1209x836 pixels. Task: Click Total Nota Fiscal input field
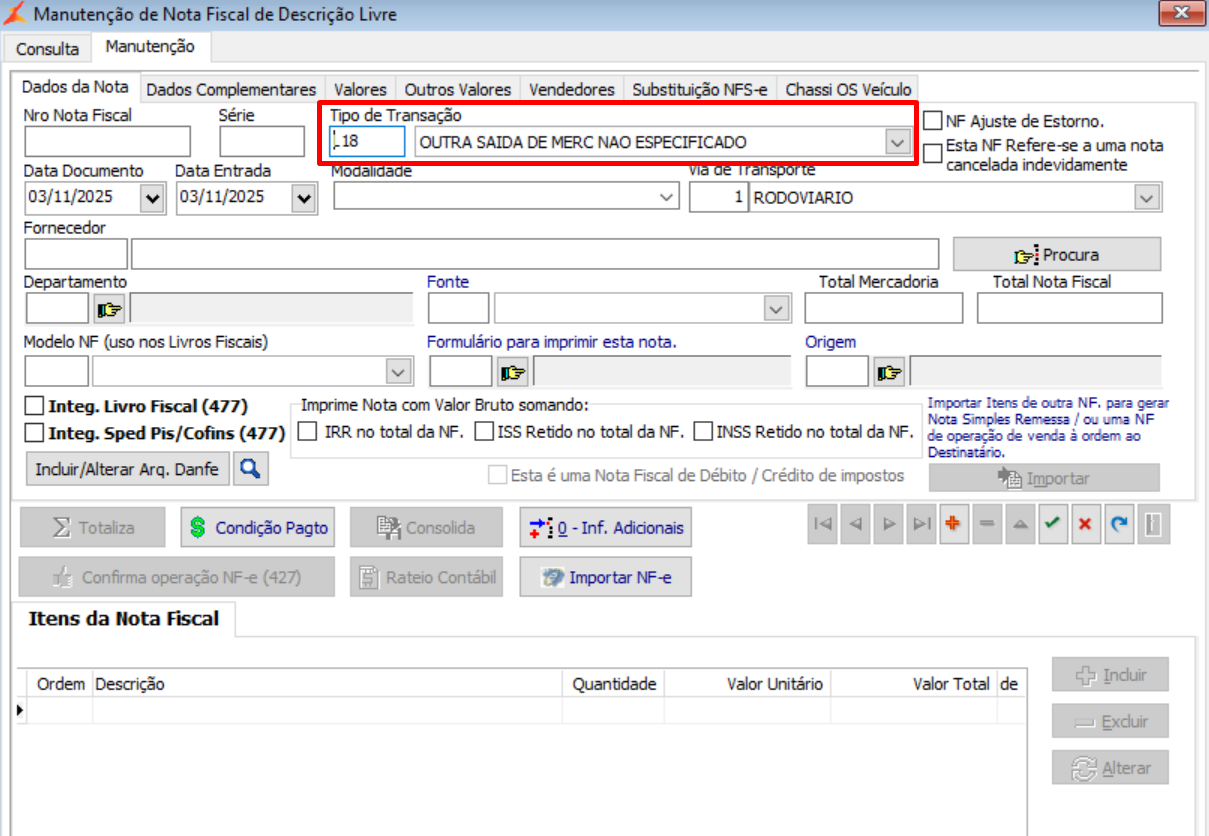[1070, 309]
